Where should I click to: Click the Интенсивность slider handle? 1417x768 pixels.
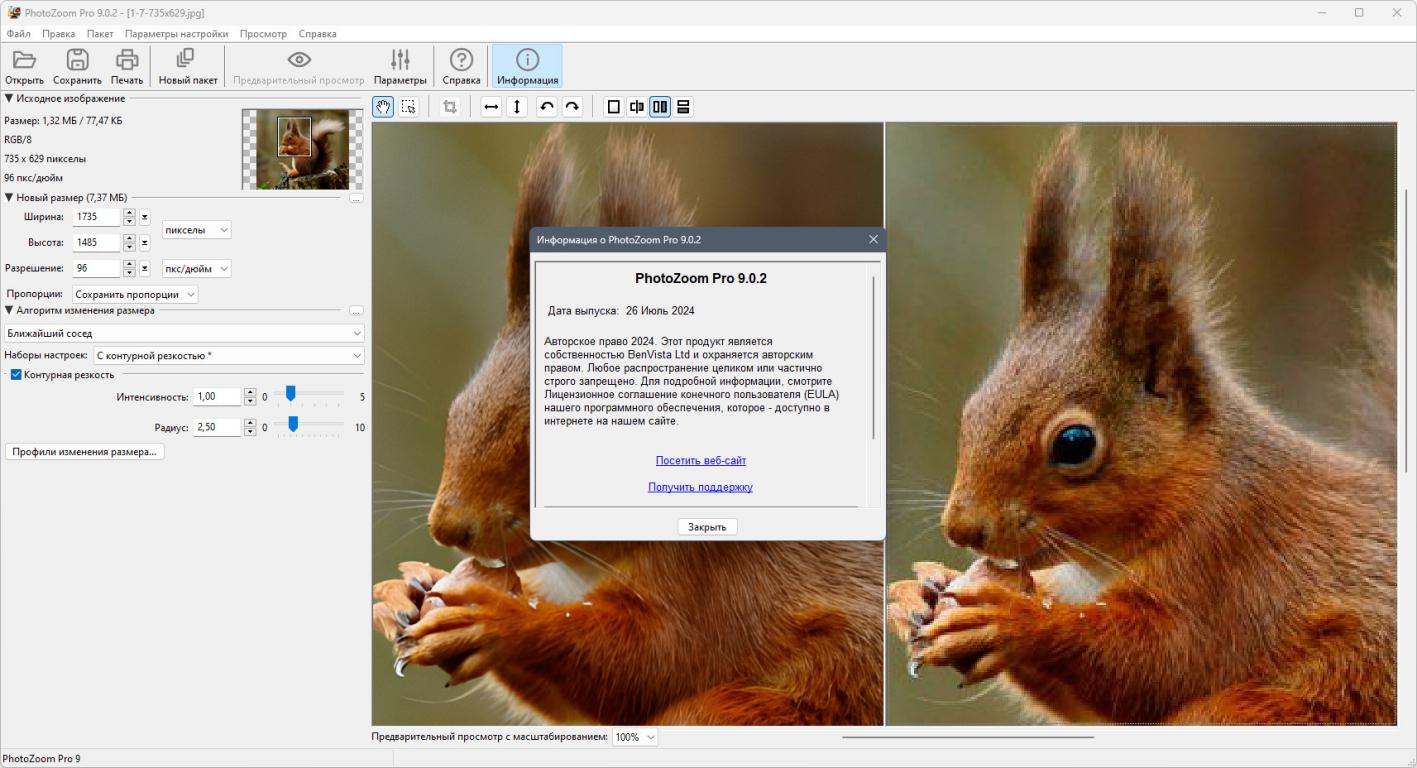click(290, 394)
